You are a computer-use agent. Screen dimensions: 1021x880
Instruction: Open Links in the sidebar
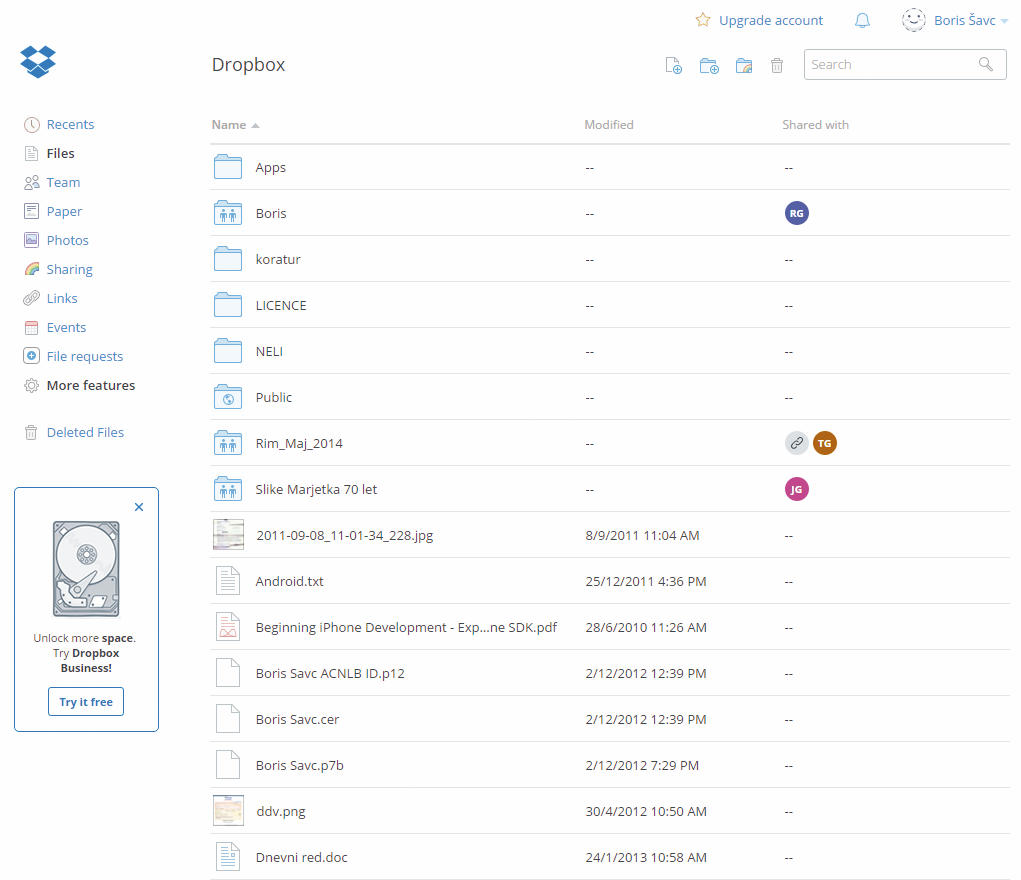click(x=62, y=298)
